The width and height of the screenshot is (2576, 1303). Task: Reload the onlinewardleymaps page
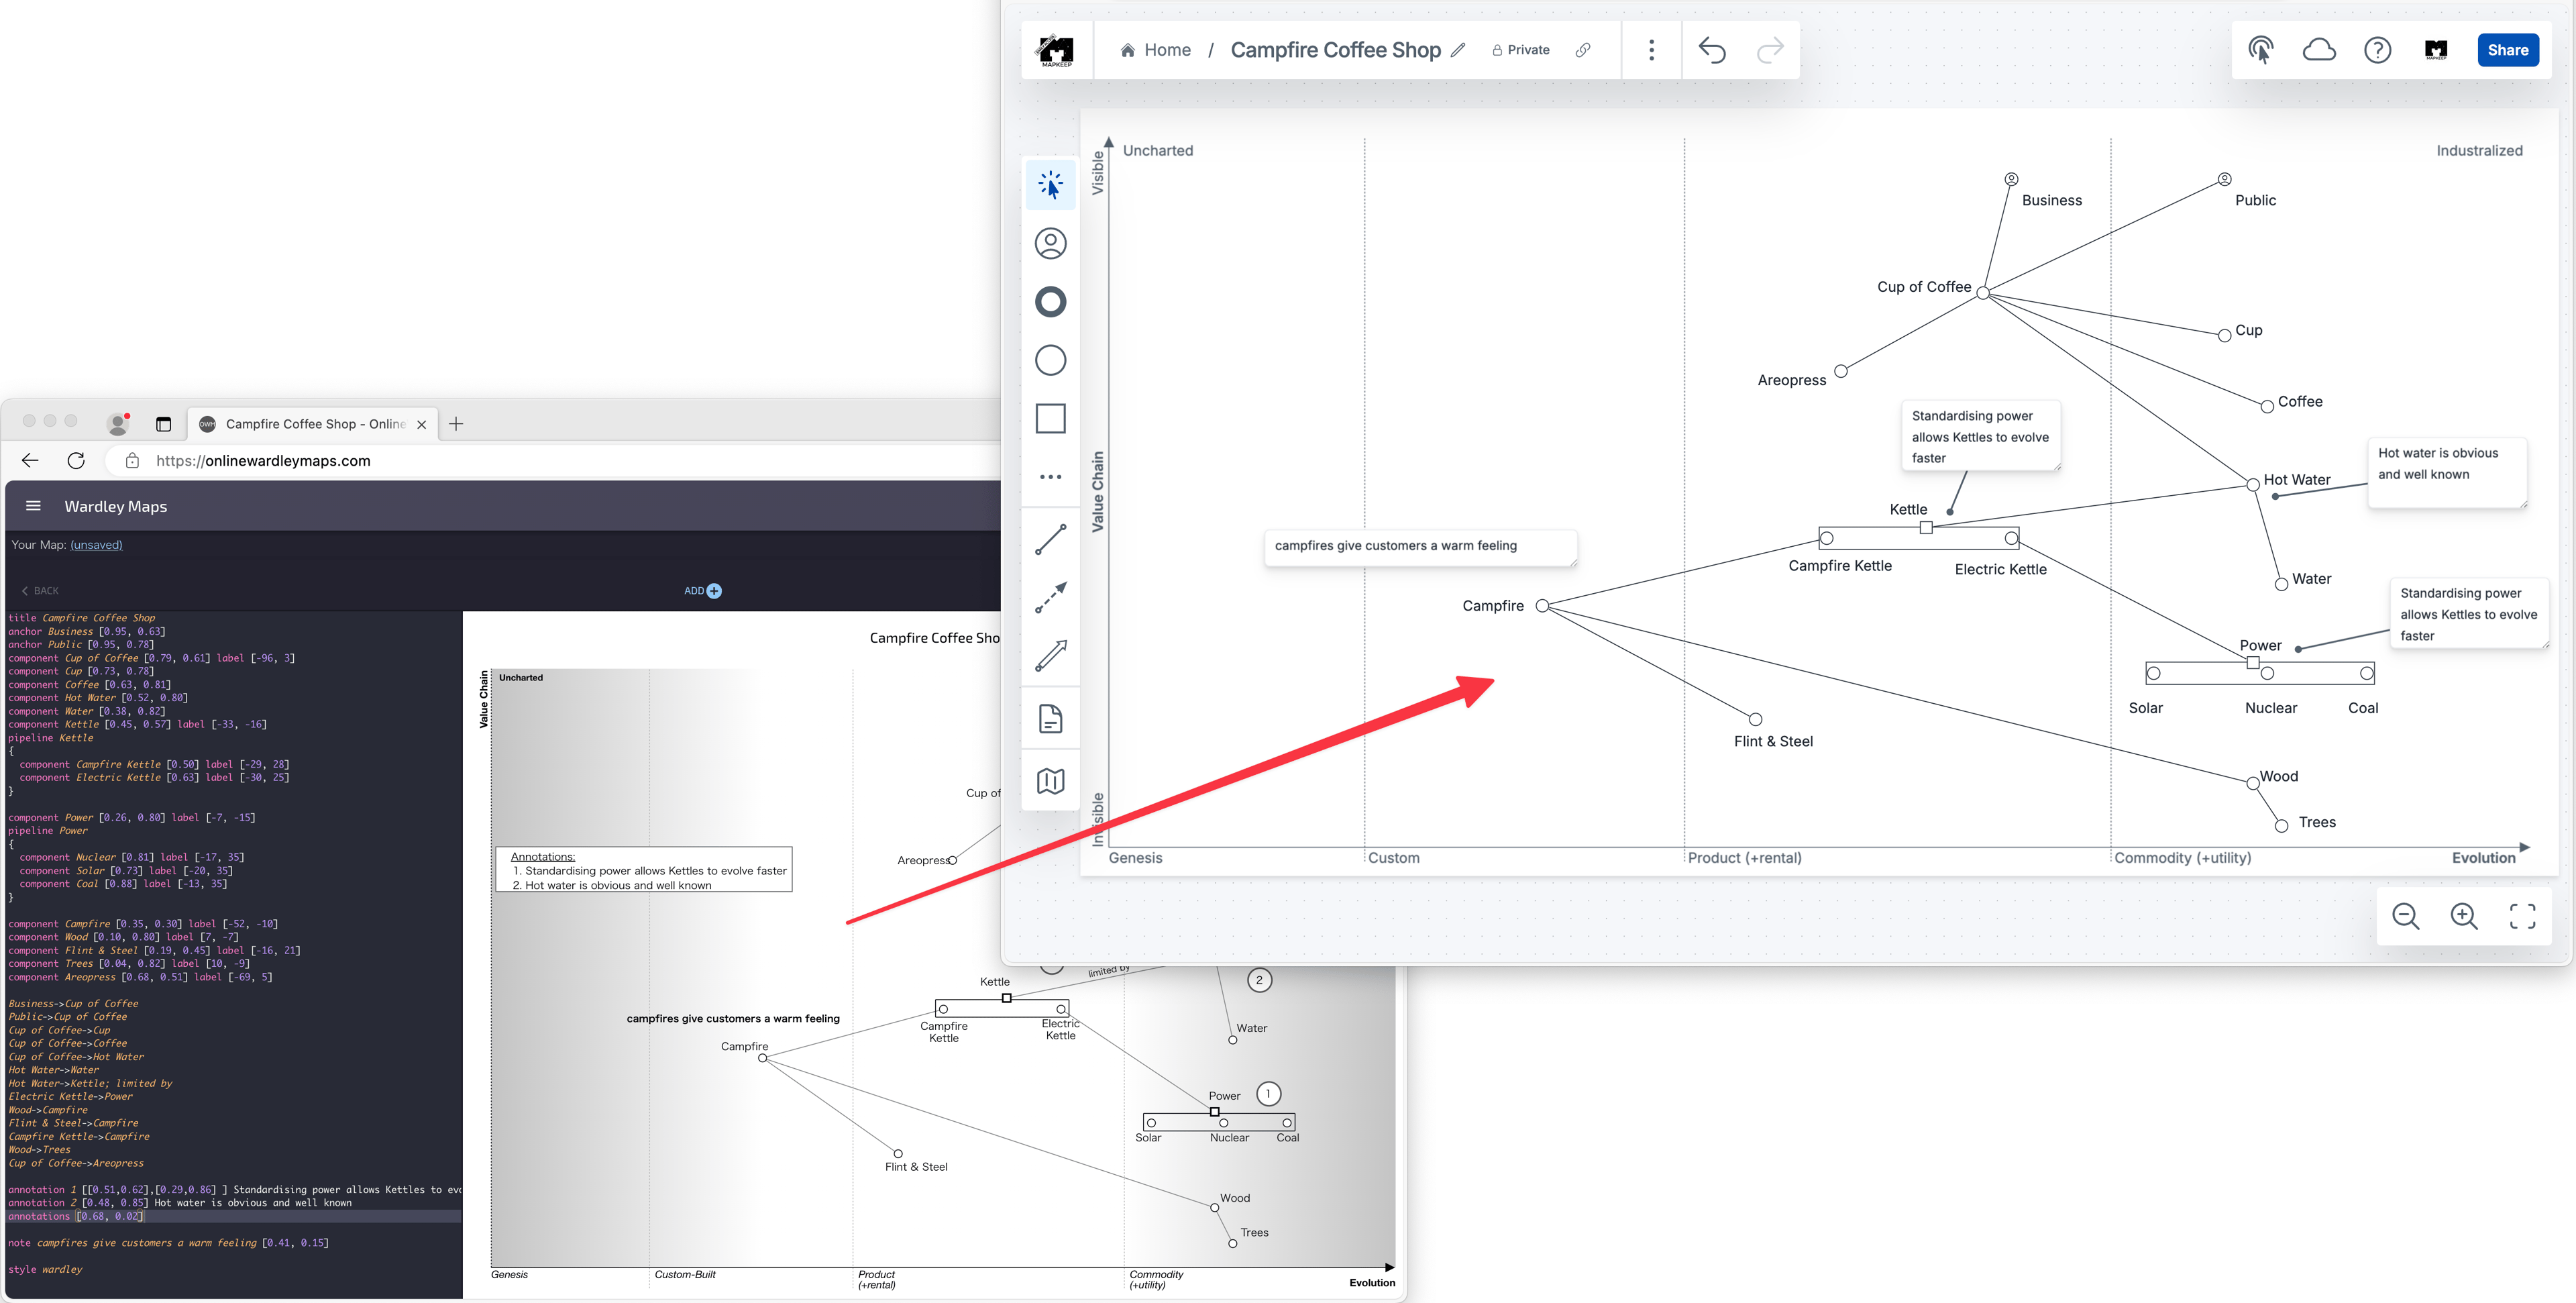76,461
